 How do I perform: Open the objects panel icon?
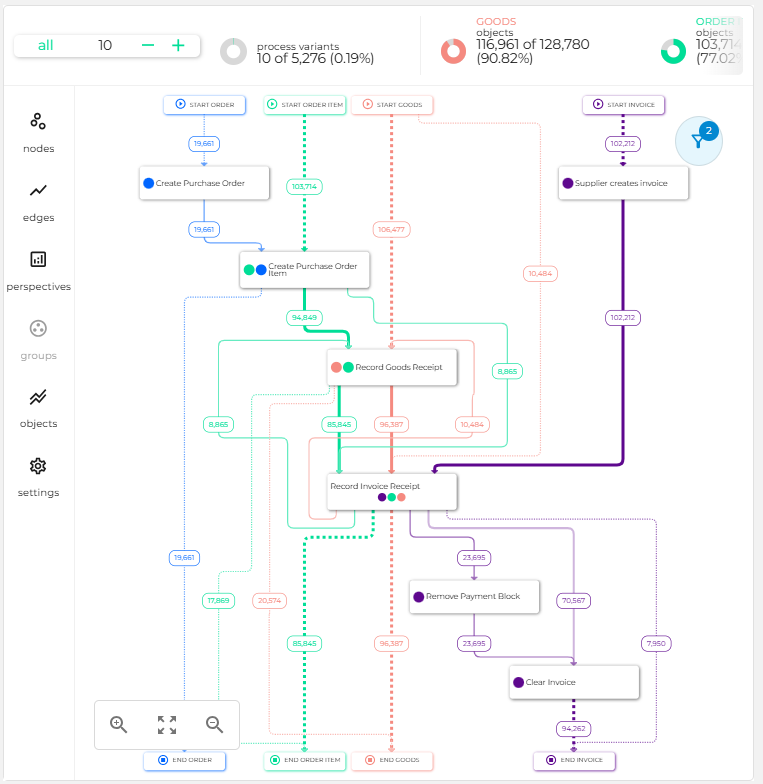click(x=38, y=398)
